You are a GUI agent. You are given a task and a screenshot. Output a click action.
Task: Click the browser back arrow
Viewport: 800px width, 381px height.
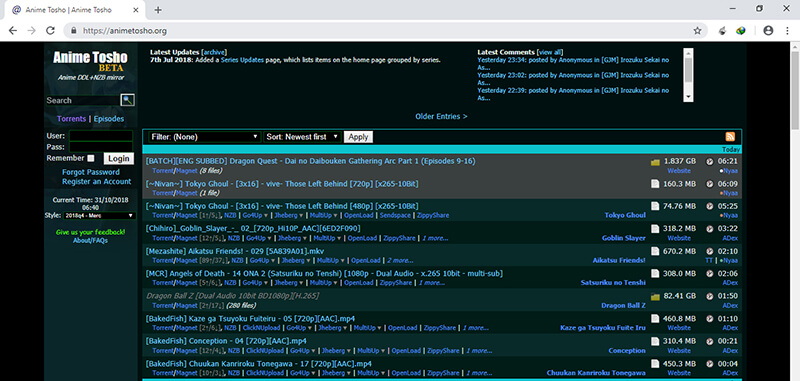click(13, 31)
